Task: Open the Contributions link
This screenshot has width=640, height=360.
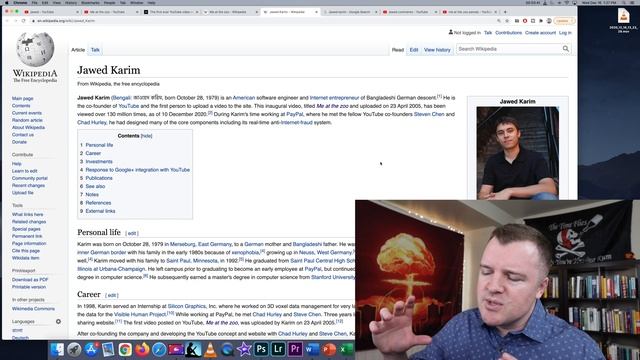Action: pyautogui.click(x=509, y=33)
